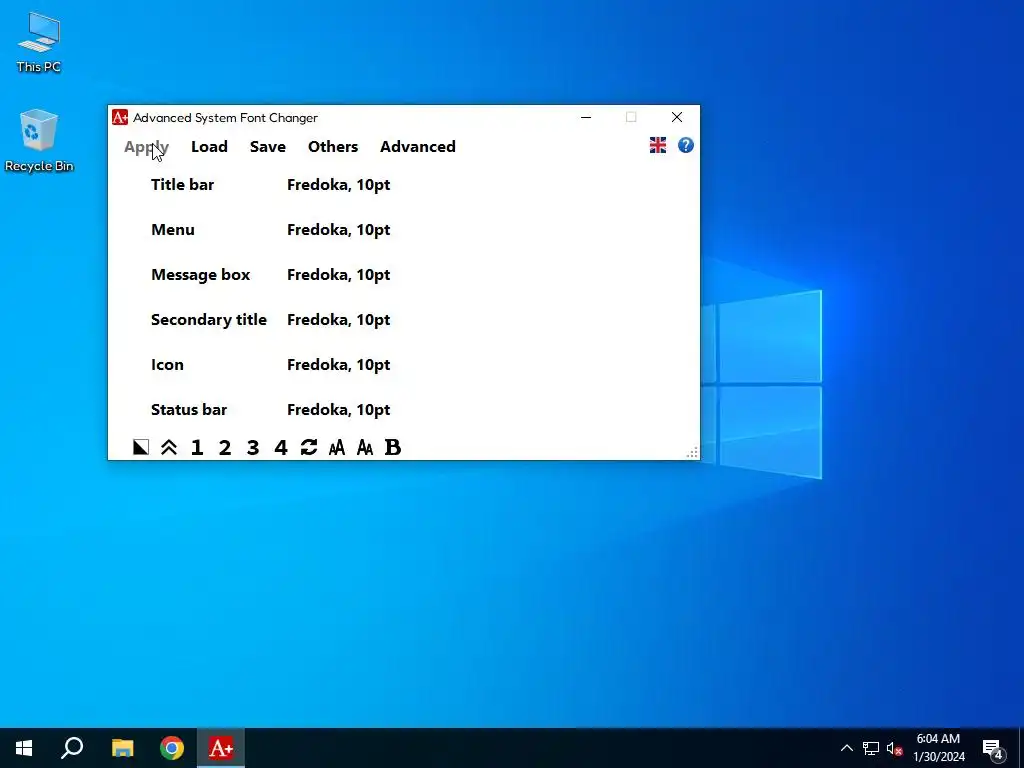
Task: Minimize the Advanced System Font Changer window
Action: click(x=586, y=118)
